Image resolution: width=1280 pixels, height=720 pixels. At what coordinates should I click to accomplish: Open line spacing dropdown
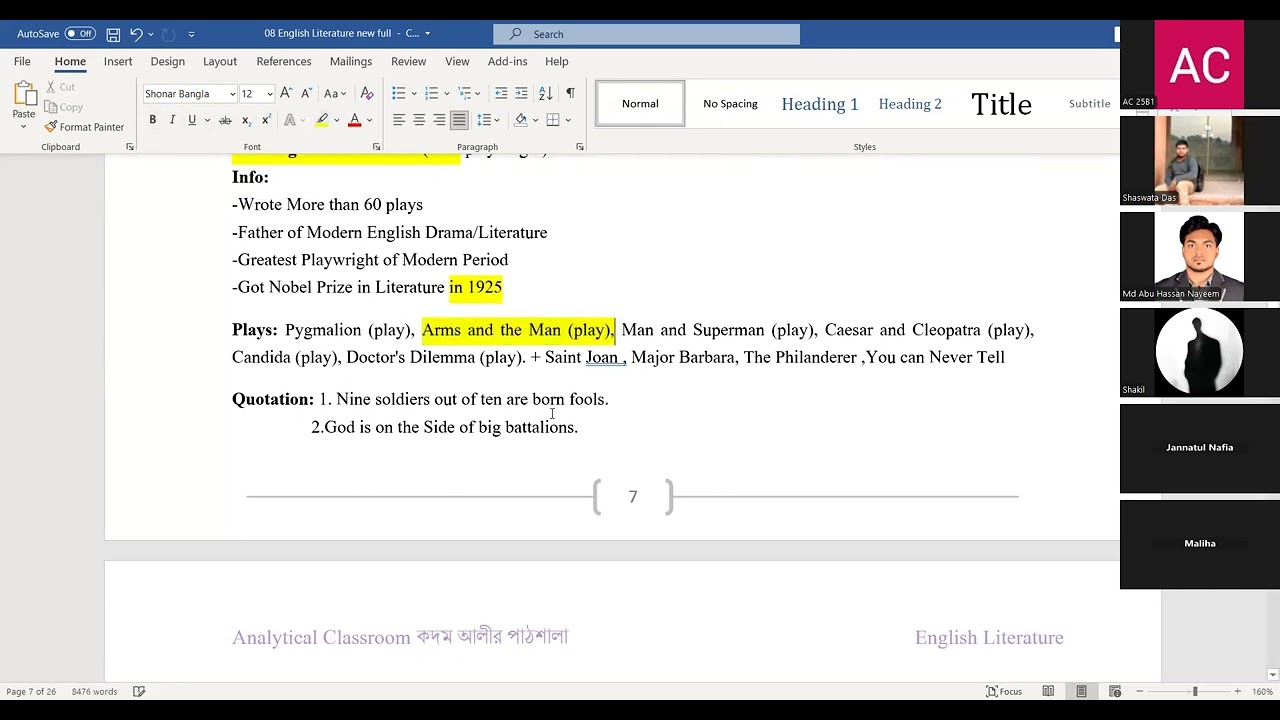tap(488, 120)
